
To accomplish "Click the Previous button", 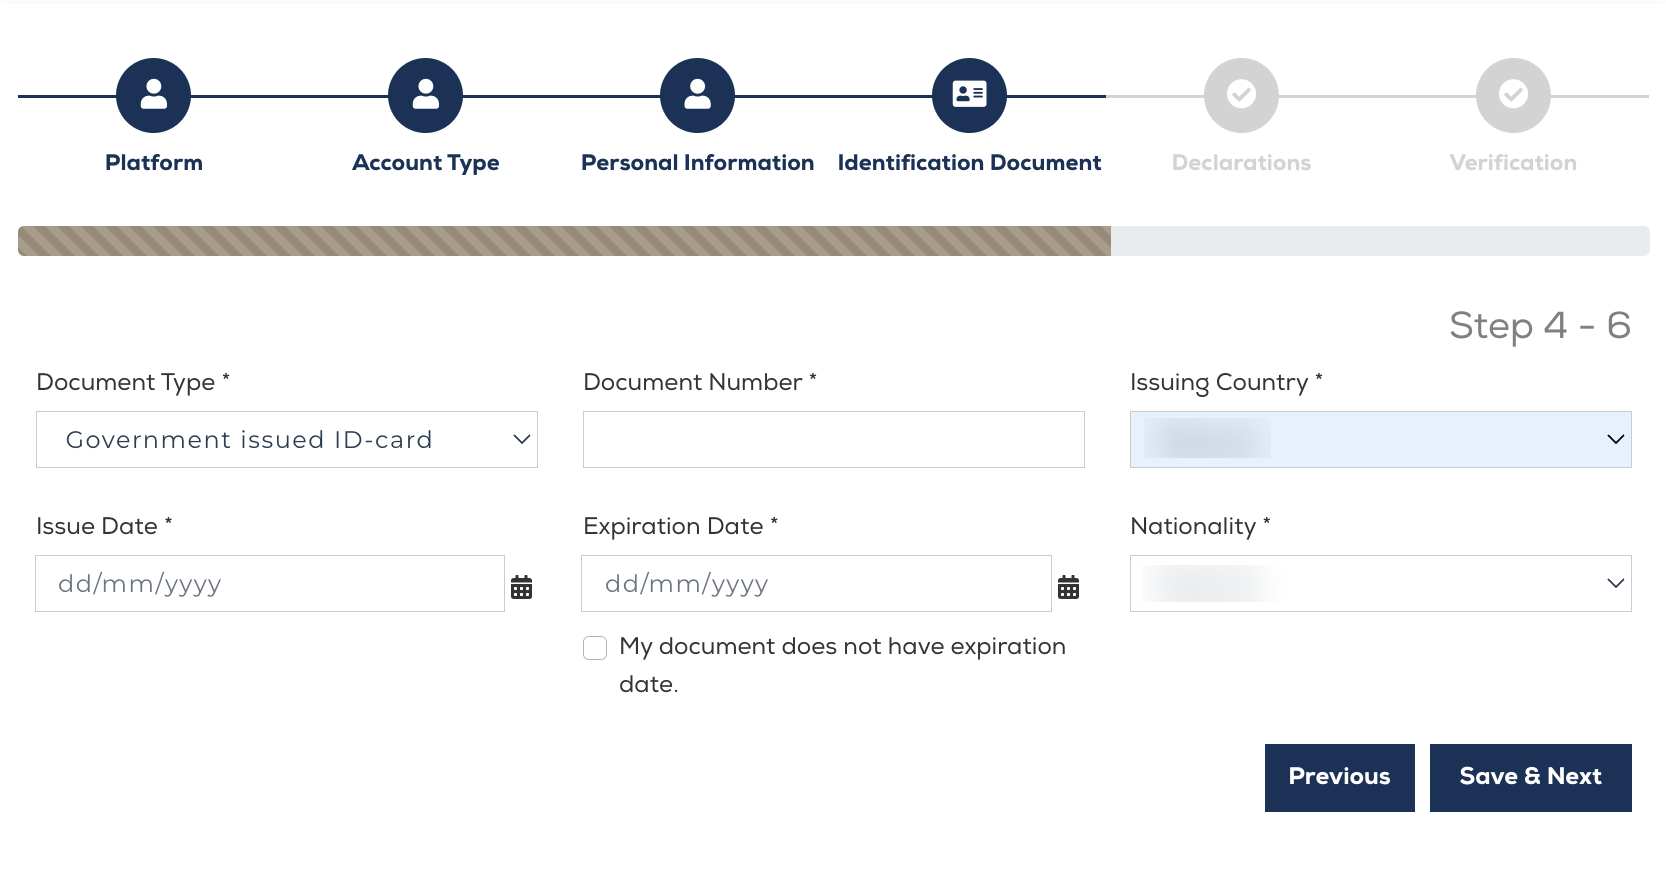I will pyautogui.click(x=1339, y=777).
